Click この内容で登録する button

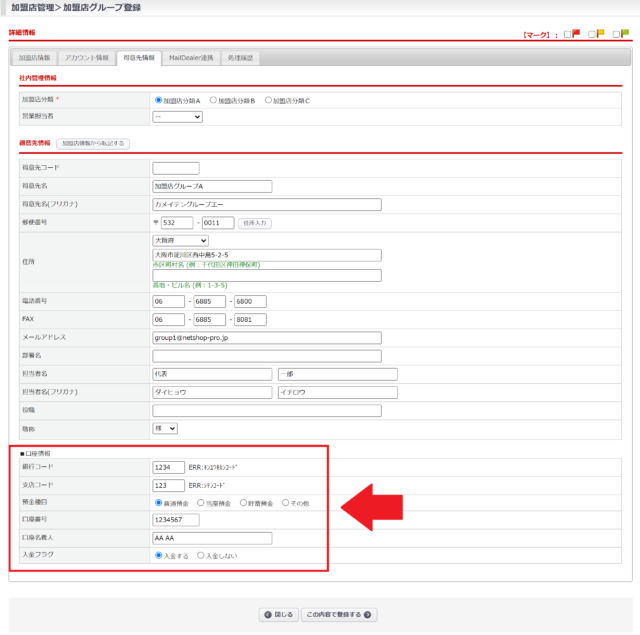coord(338,614)
